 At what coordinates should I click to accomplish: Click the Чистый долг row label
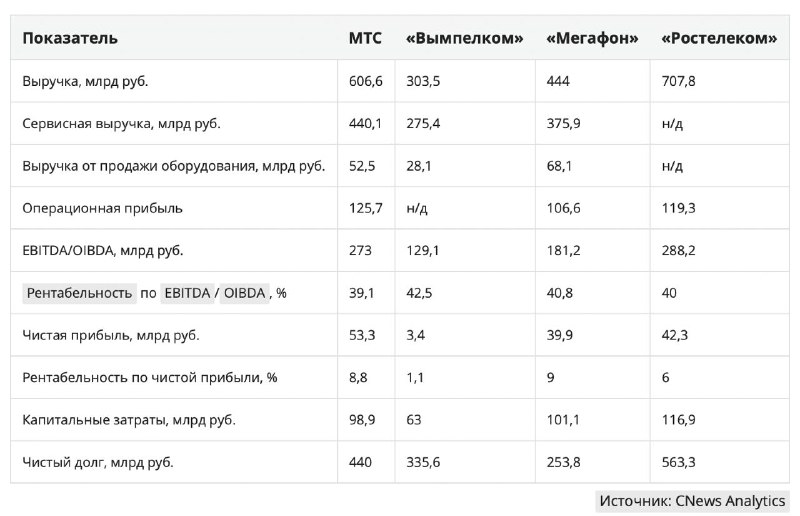tap(98, 462)
